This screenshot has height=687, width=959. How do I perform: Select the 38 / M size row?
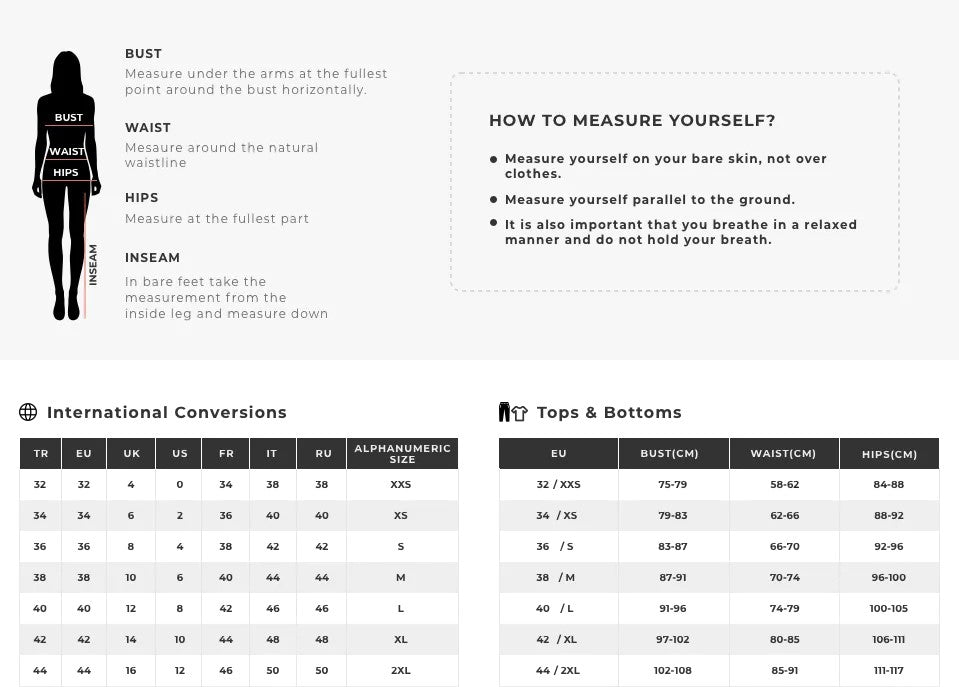[x=557, y=578]
